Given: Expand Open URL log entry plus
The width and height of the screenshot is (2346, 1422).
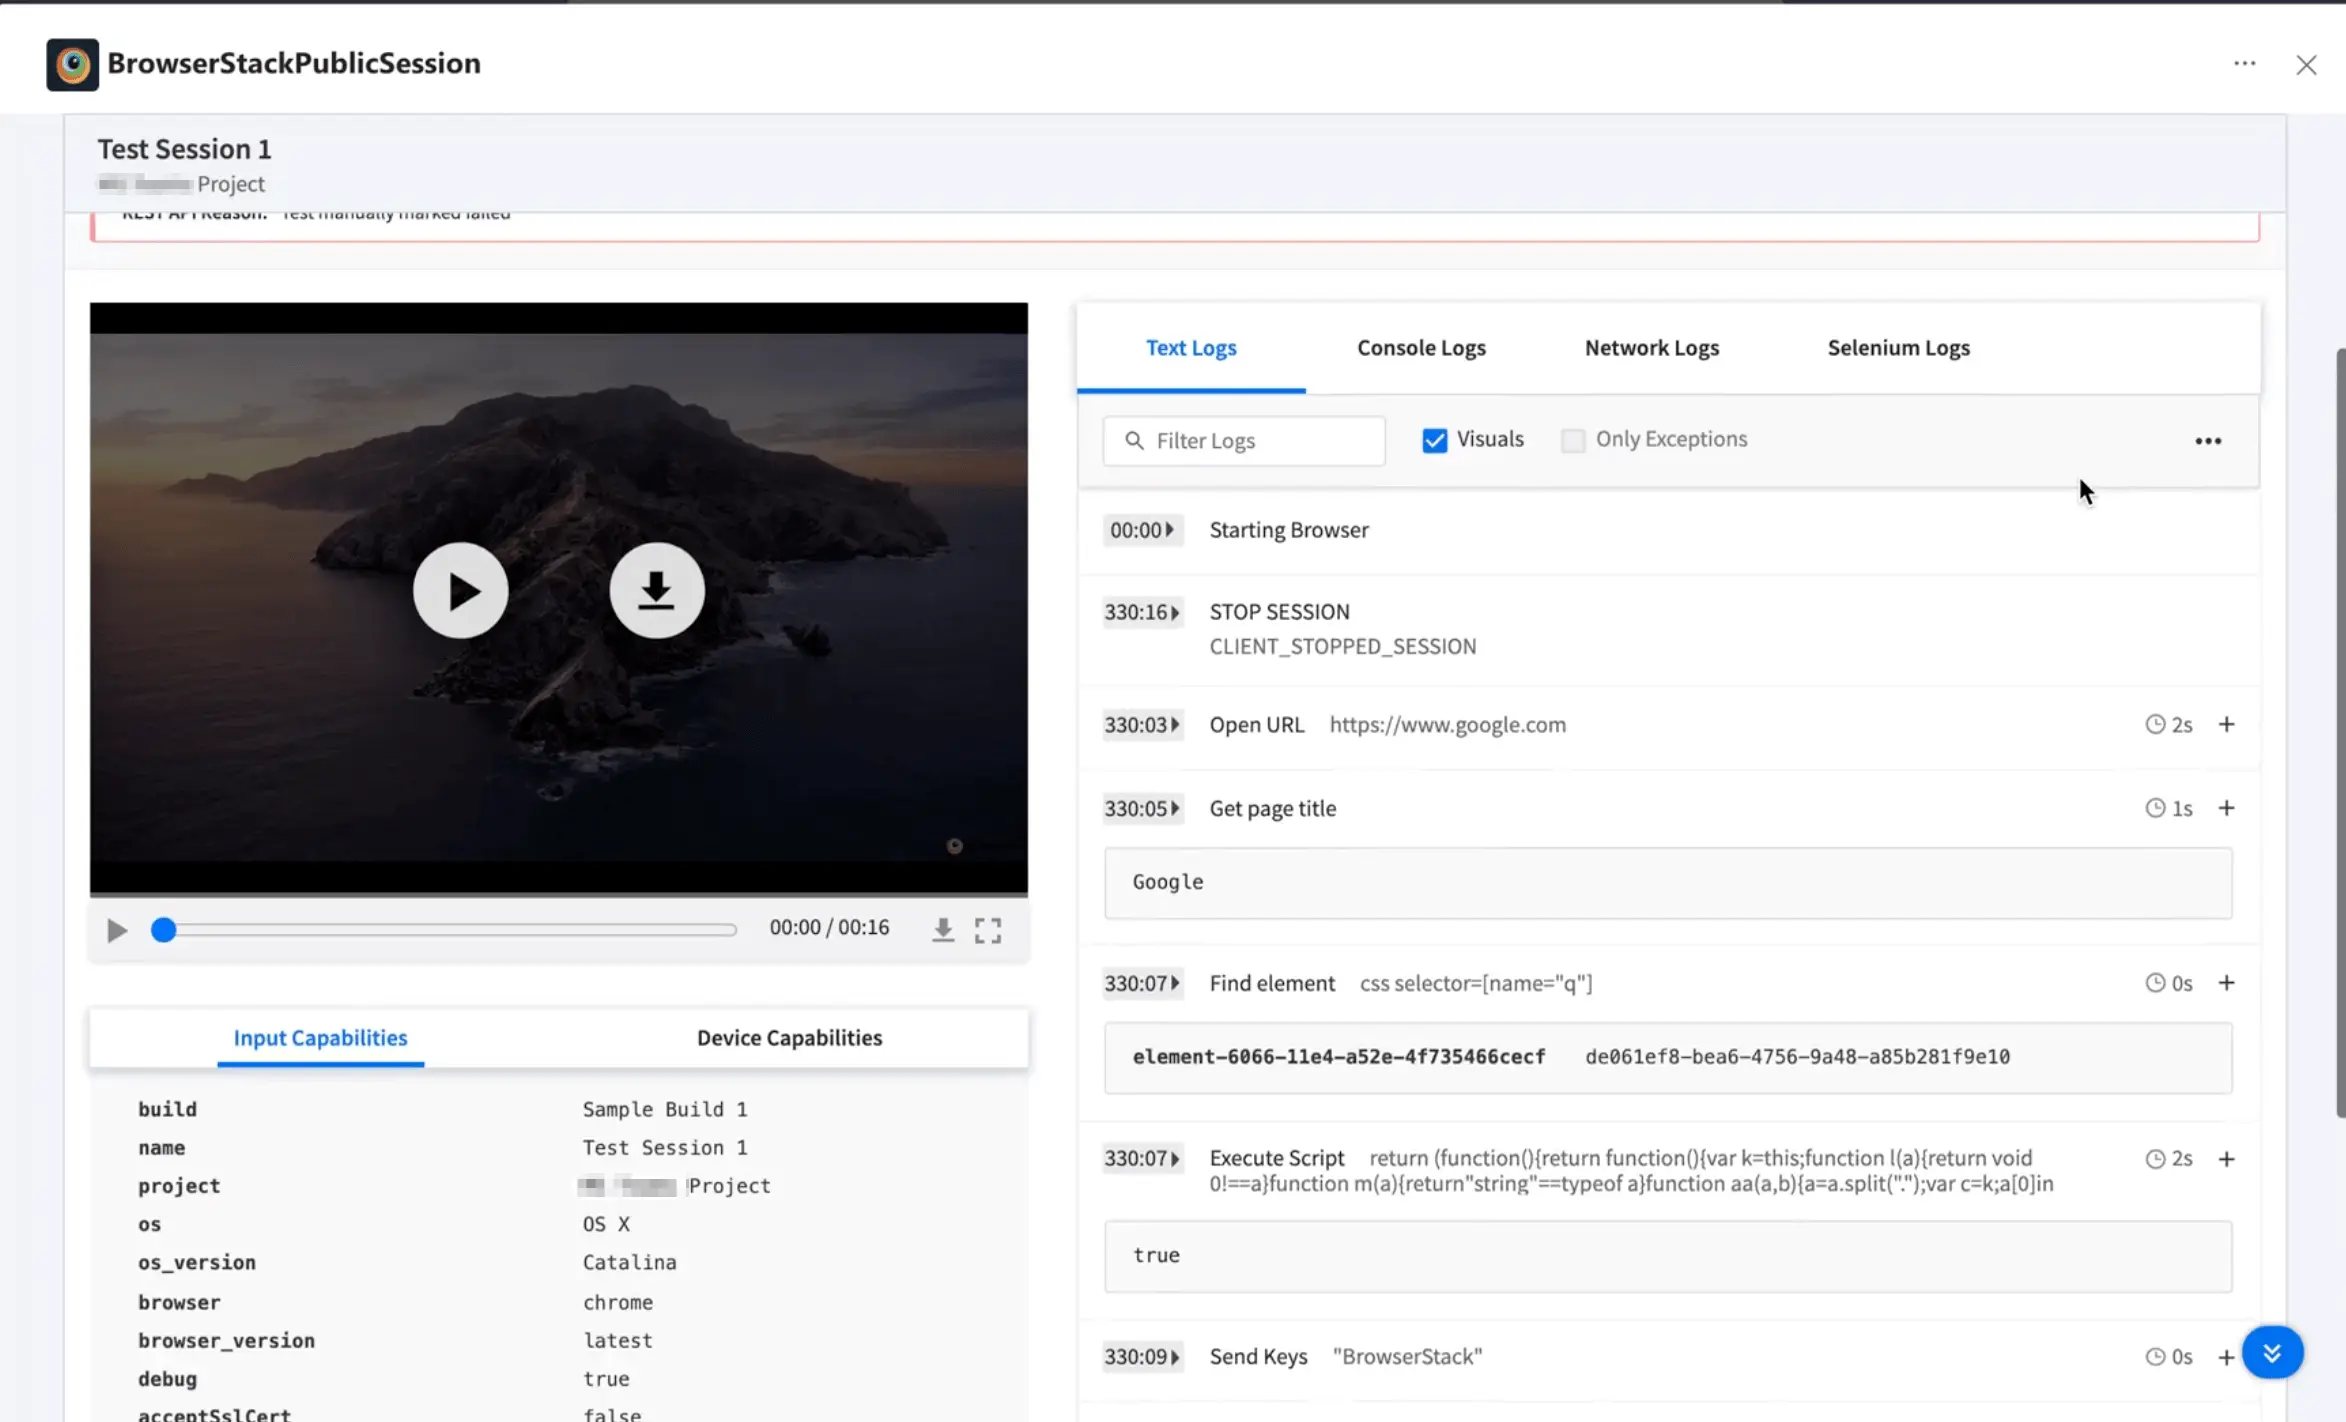Looking at the screenshot, I should (x=2226, y=724).
